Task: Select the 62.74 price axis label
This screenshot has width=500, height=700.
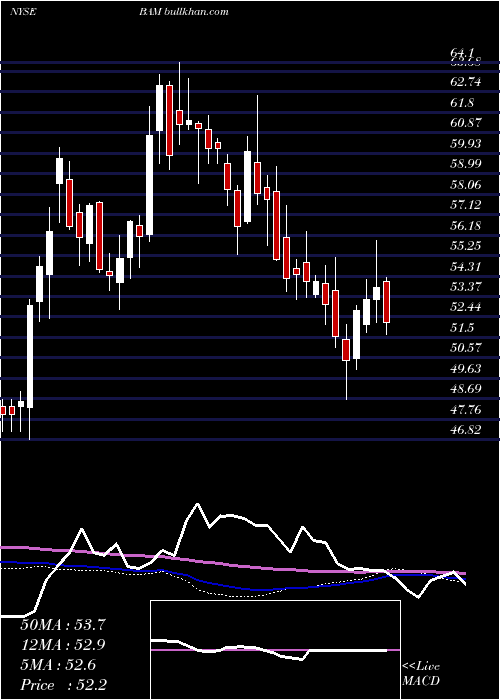Action: pyautogui.click(x=466, y=82)
